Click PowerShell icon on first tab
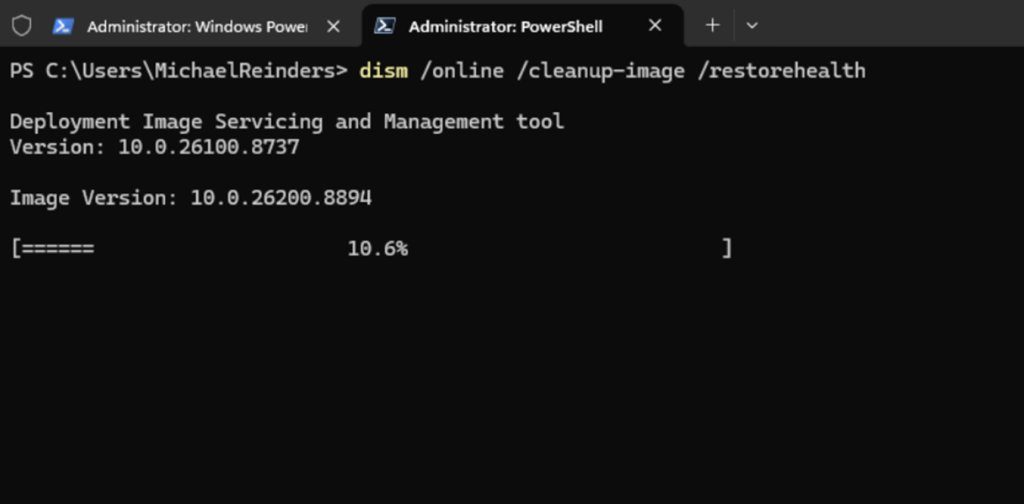Image resolution: width=1024 pixels, height=504 pixels. pos(63,26)
